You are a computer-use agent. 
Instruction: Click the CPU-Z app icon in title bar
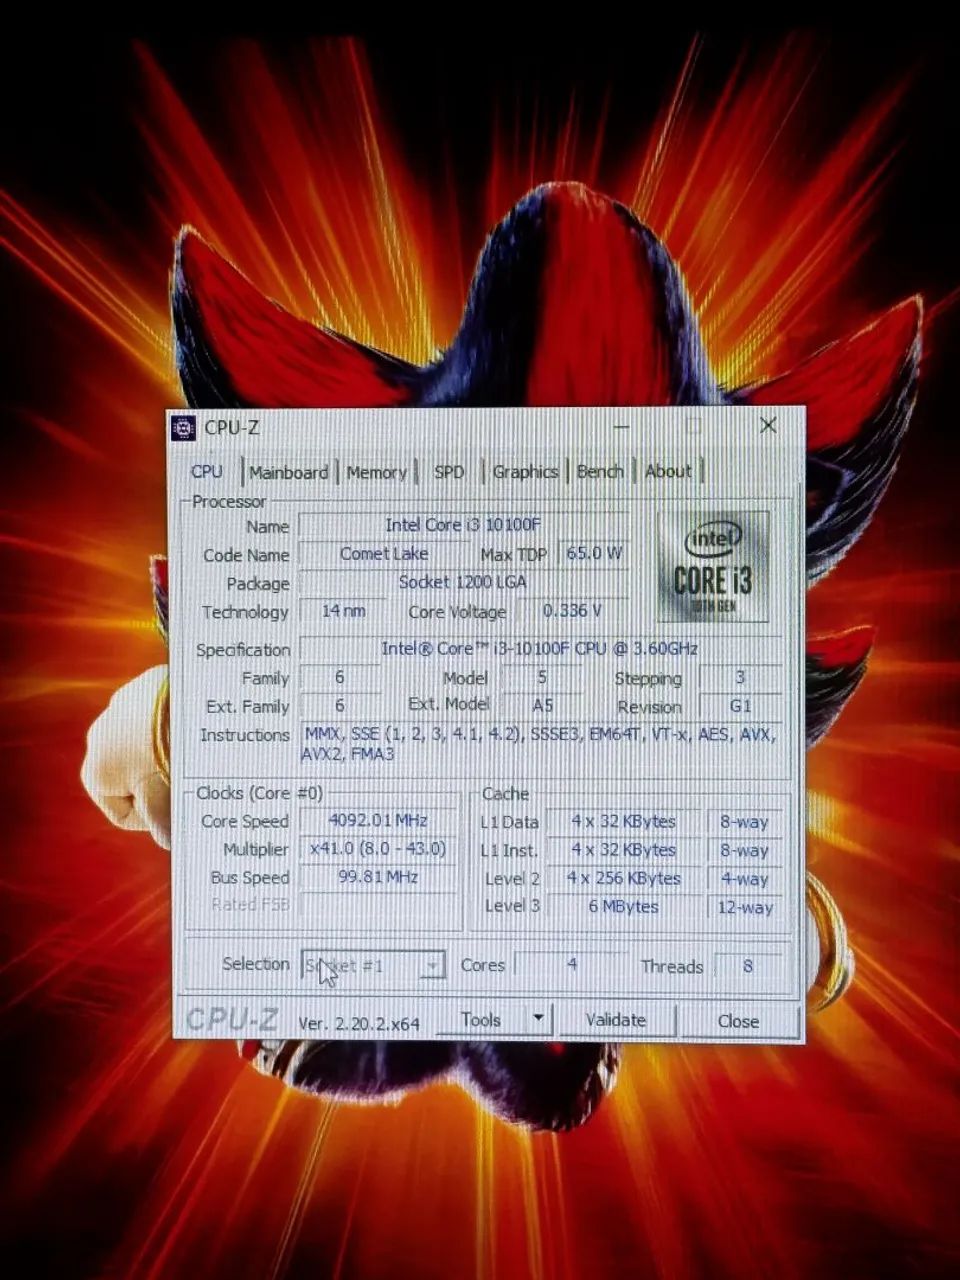click(183, 428)
